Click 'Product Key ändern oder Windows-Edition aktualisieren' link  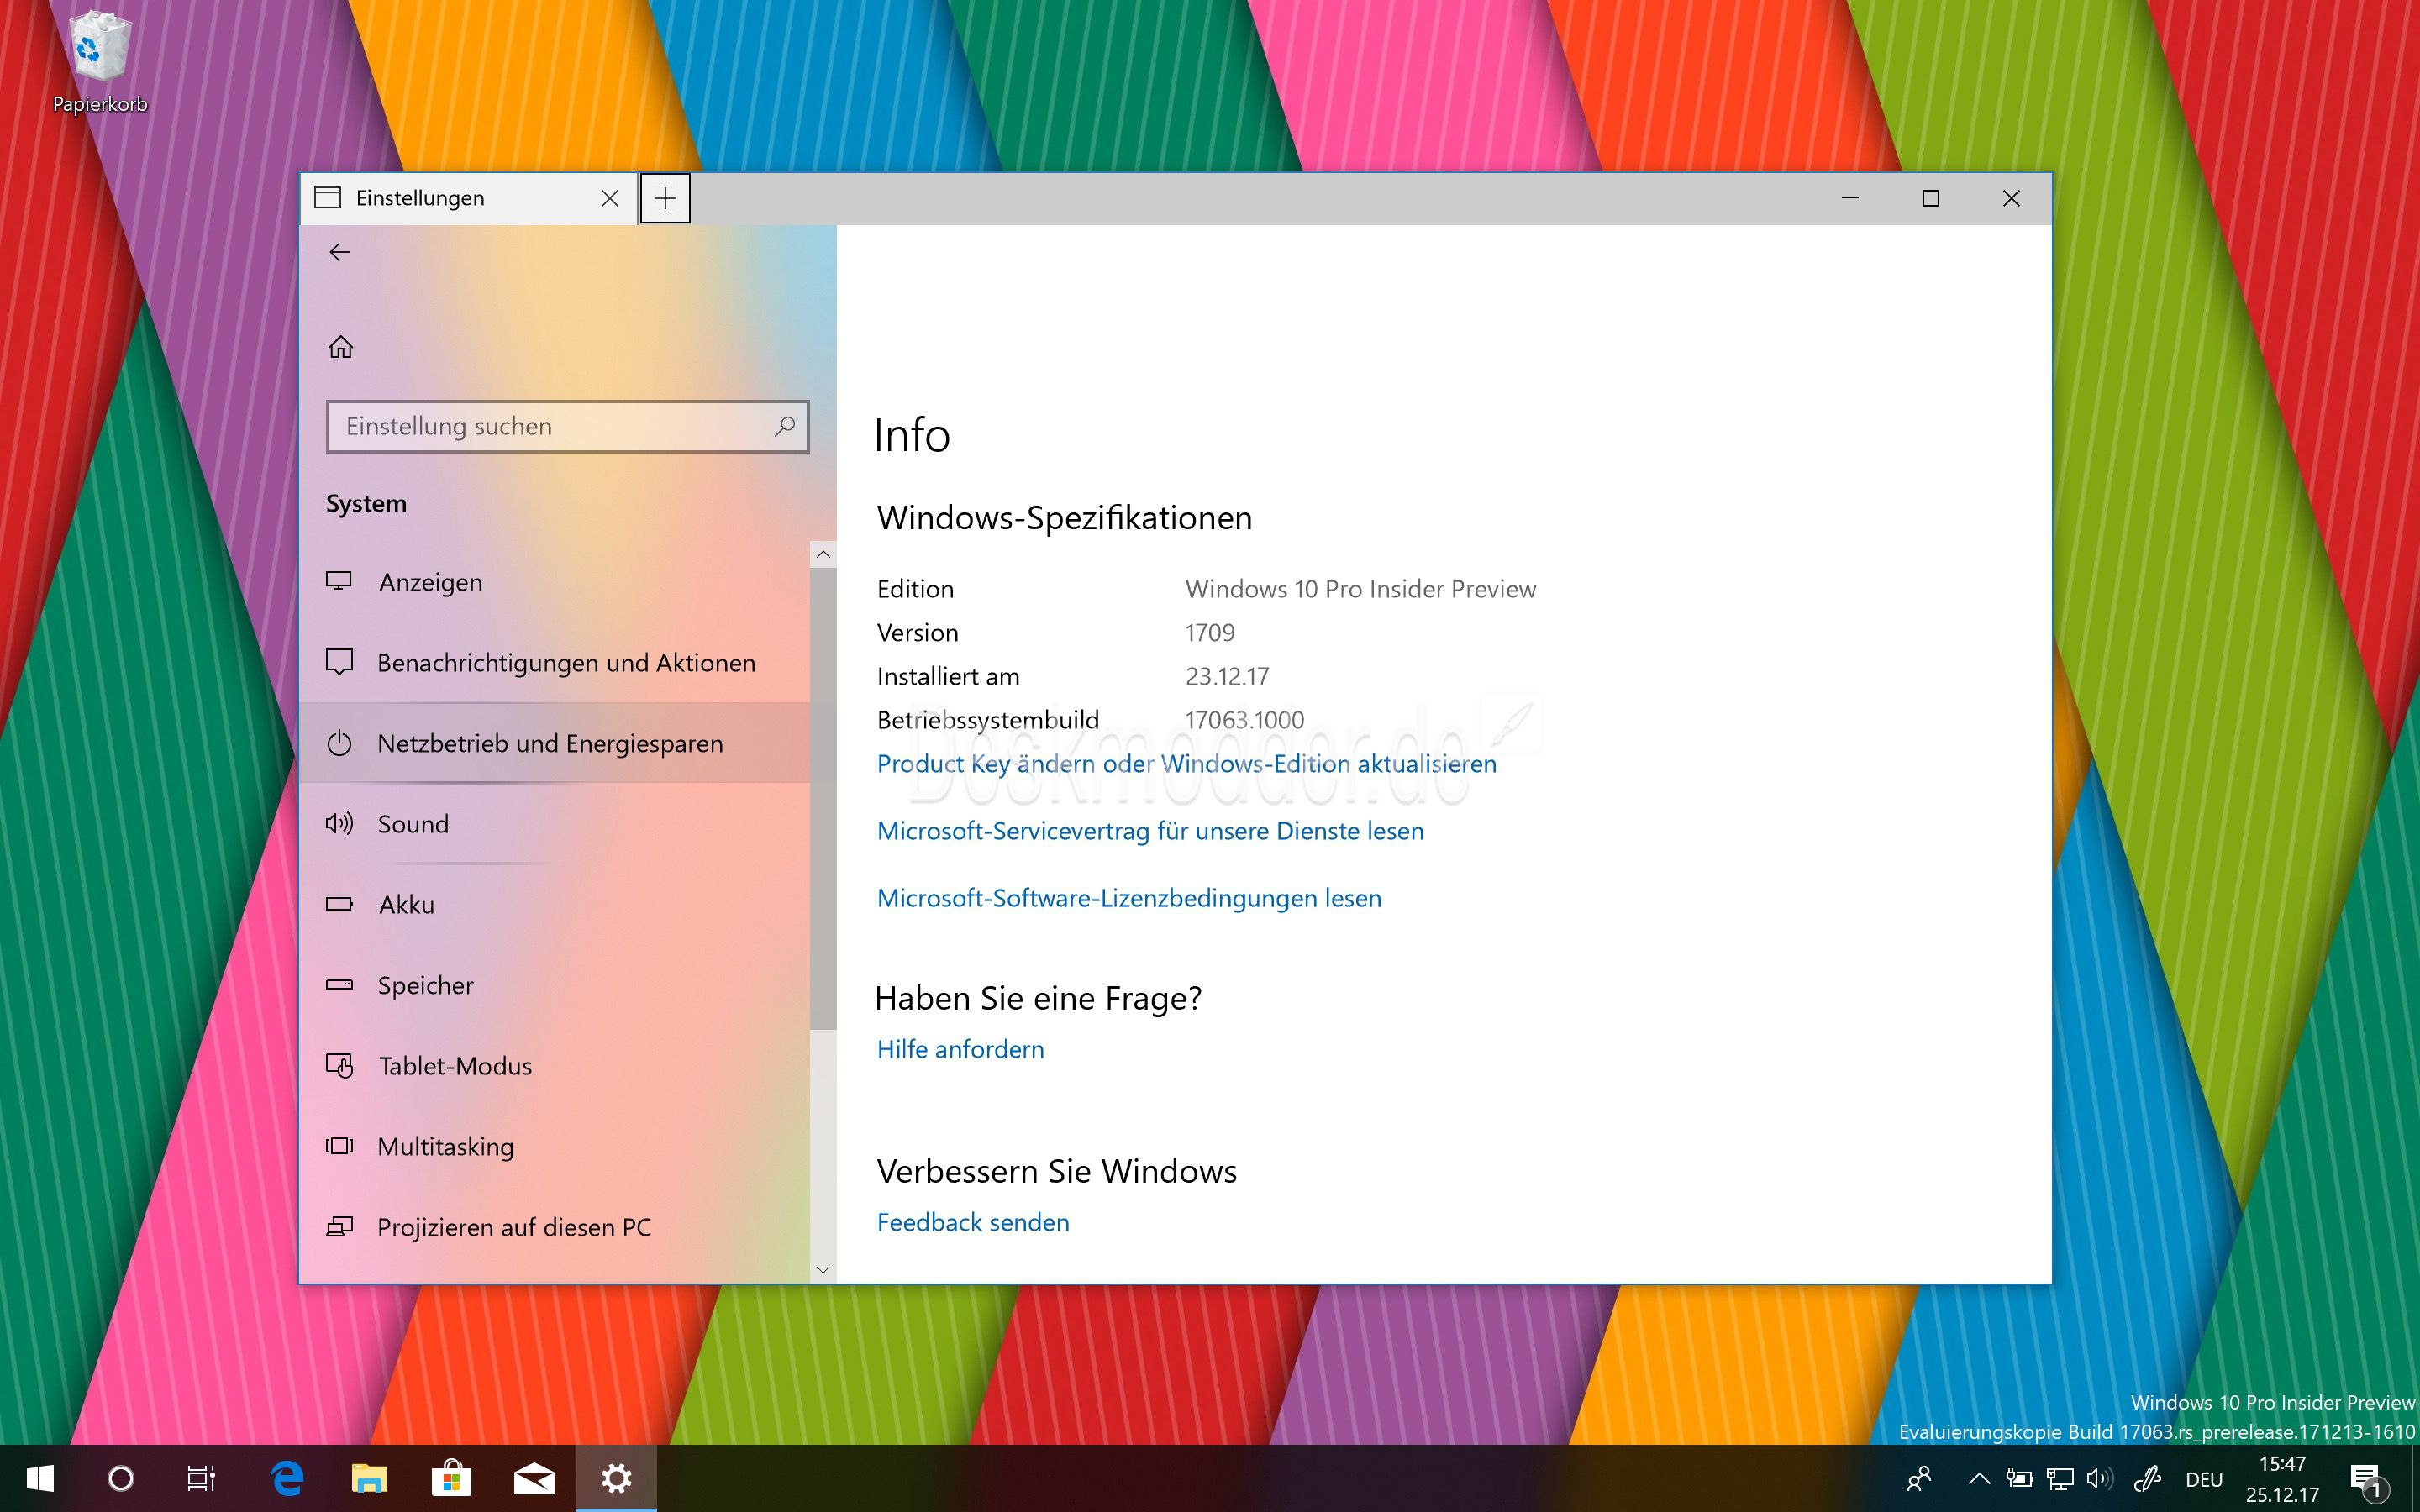pyautogui.click(x=1186, y=764)
